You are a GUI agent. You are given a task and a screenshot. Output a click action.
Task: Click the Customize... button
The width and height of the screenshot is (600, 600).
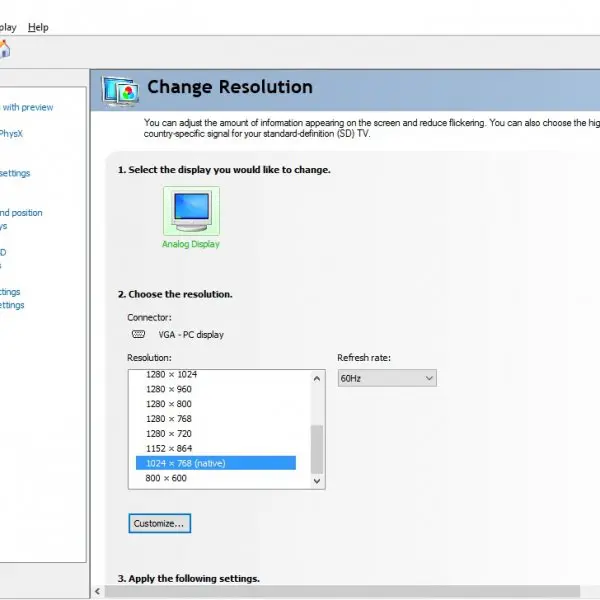click(x=160, y=523)
